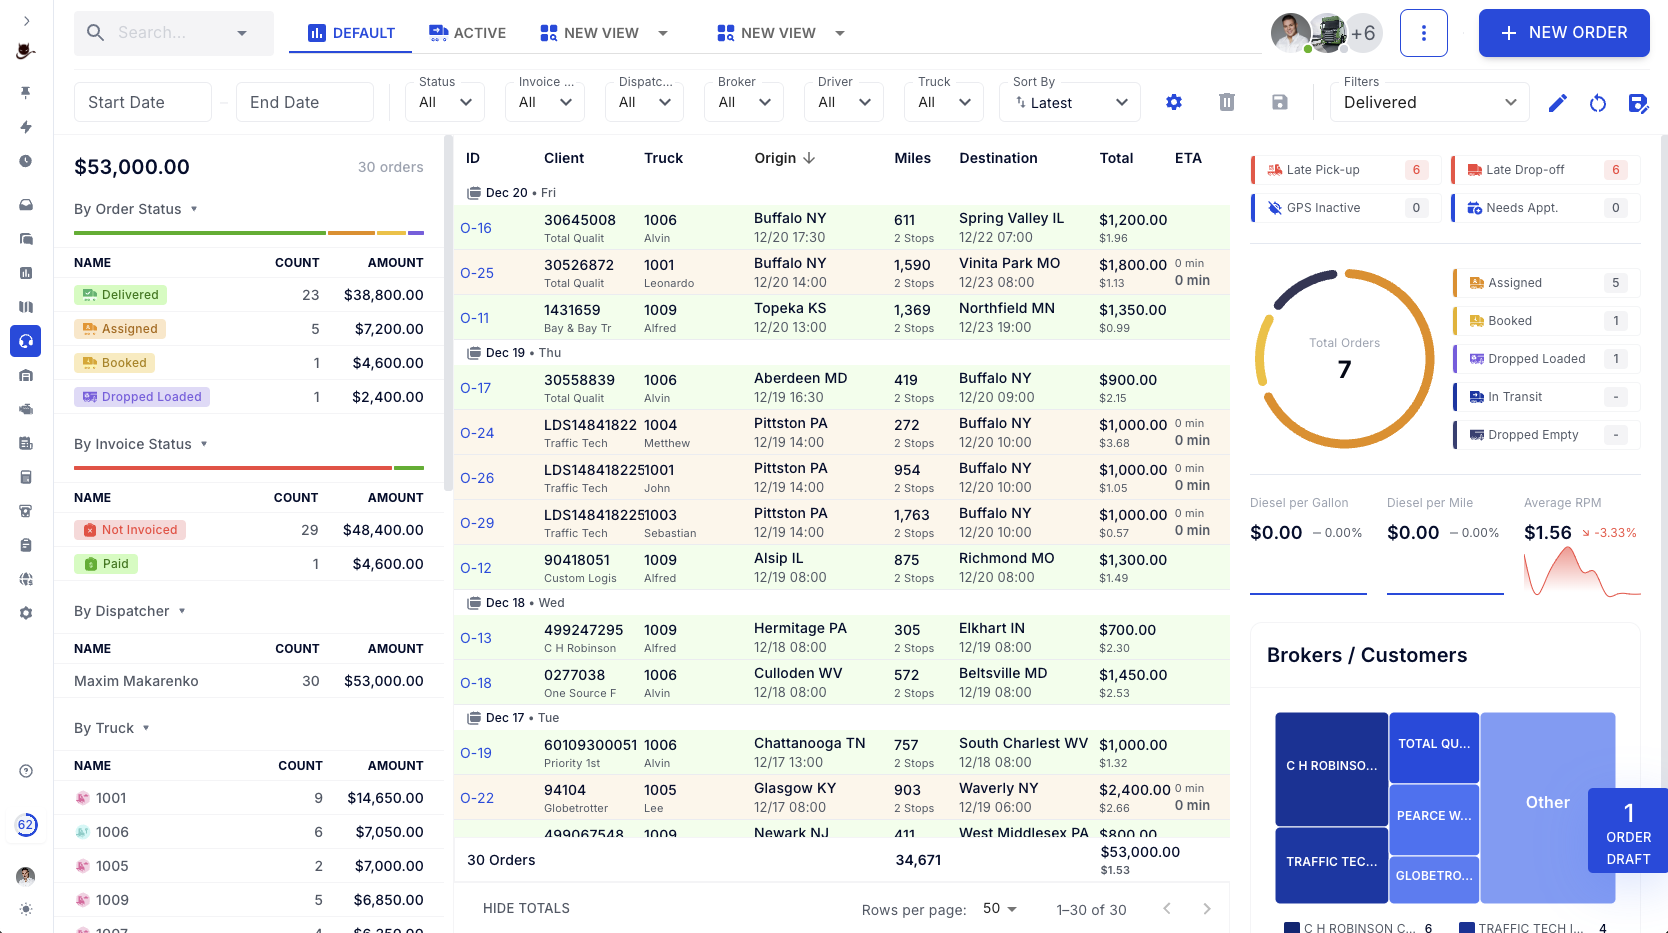Open the Rows per page dropdown

999,909
